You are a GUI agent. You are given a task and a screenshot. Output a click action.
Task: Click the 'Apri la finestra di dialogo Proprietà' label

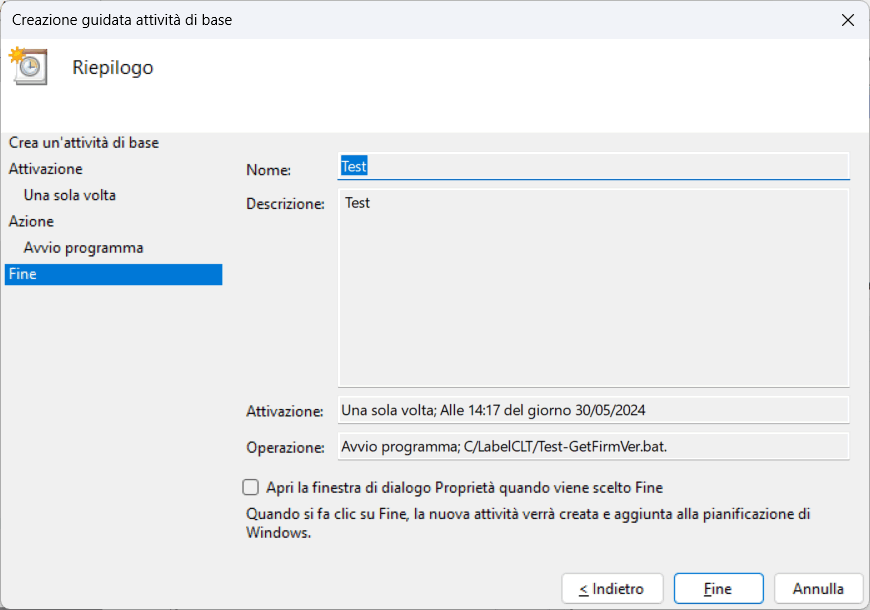464,488
